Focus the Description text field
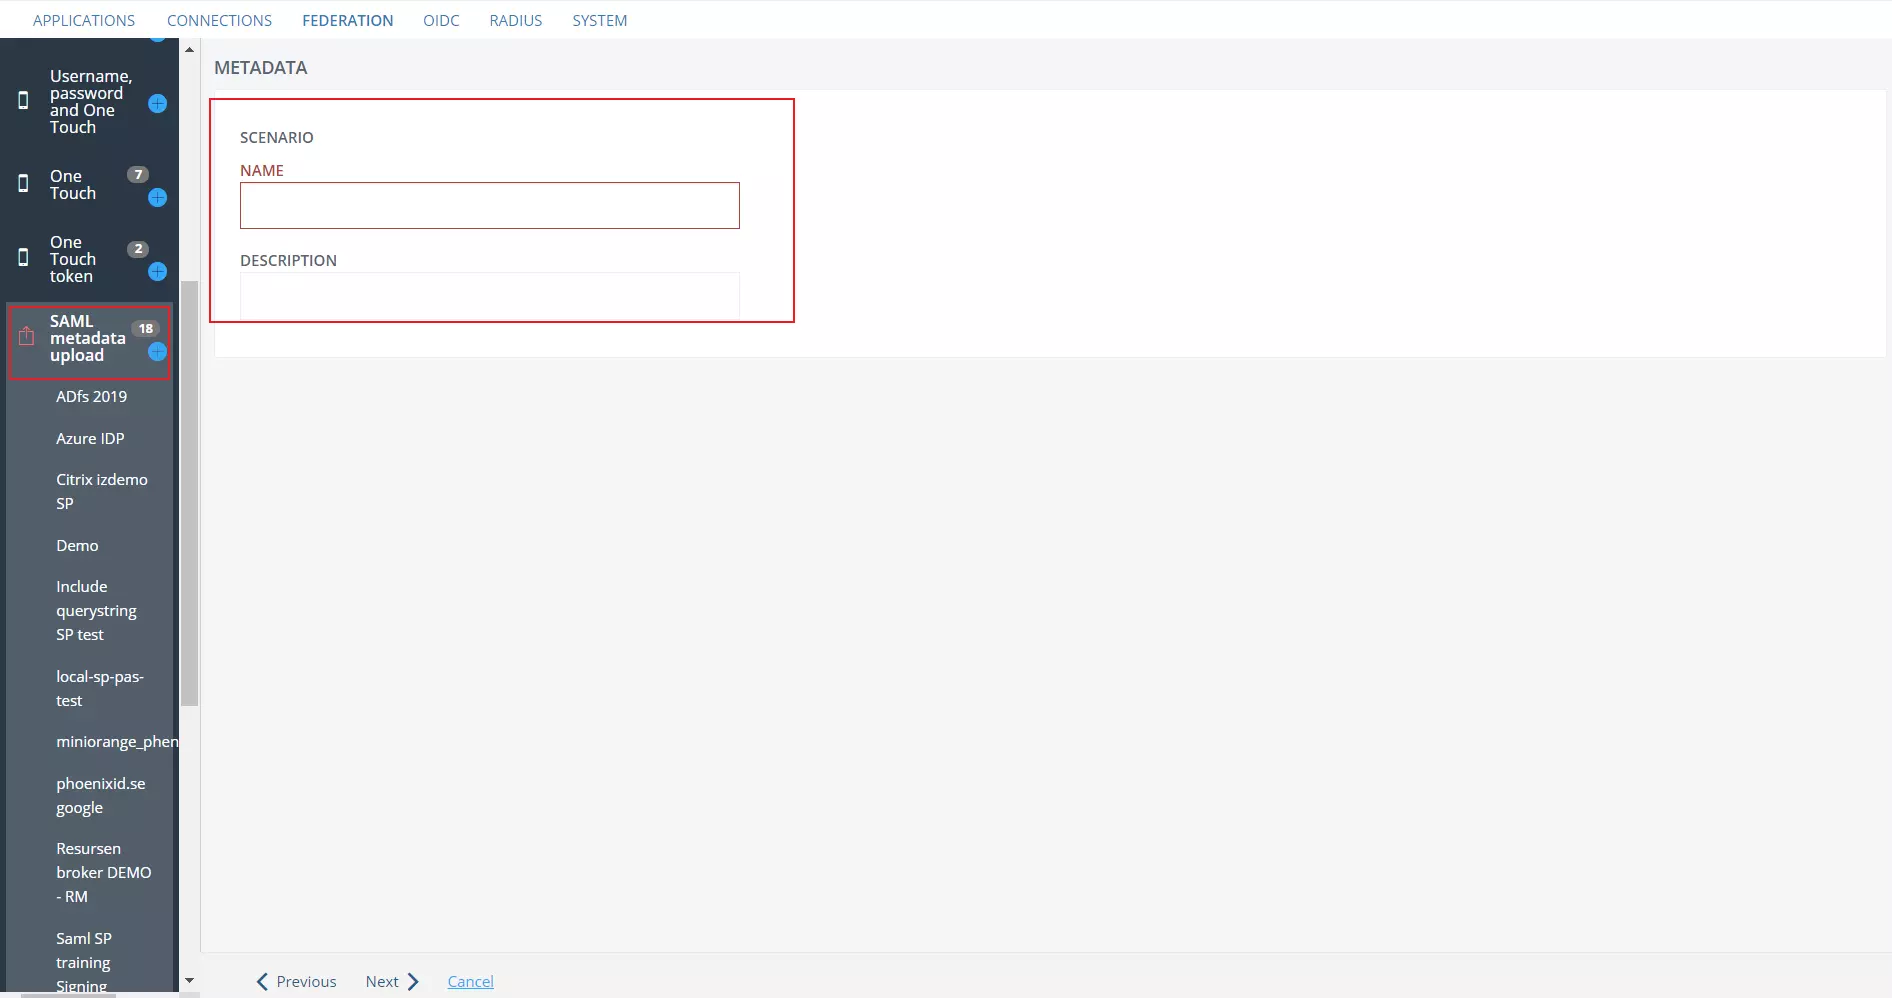 point(490,296)
